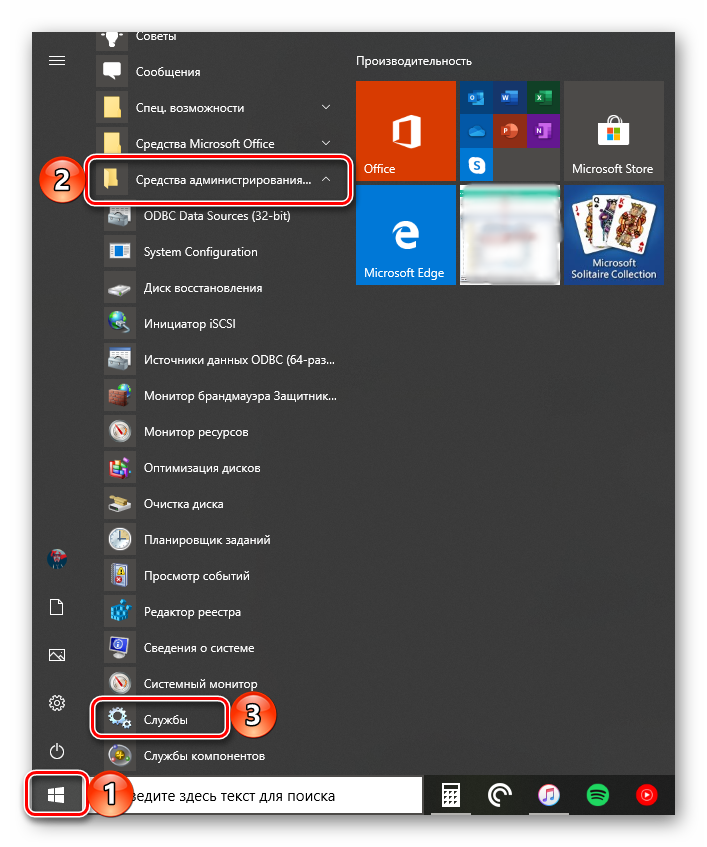Image resolution: width=707 pixels, height=847 pixels.
Task: Open the Сообщения app icon
Action: coord(112,71)
